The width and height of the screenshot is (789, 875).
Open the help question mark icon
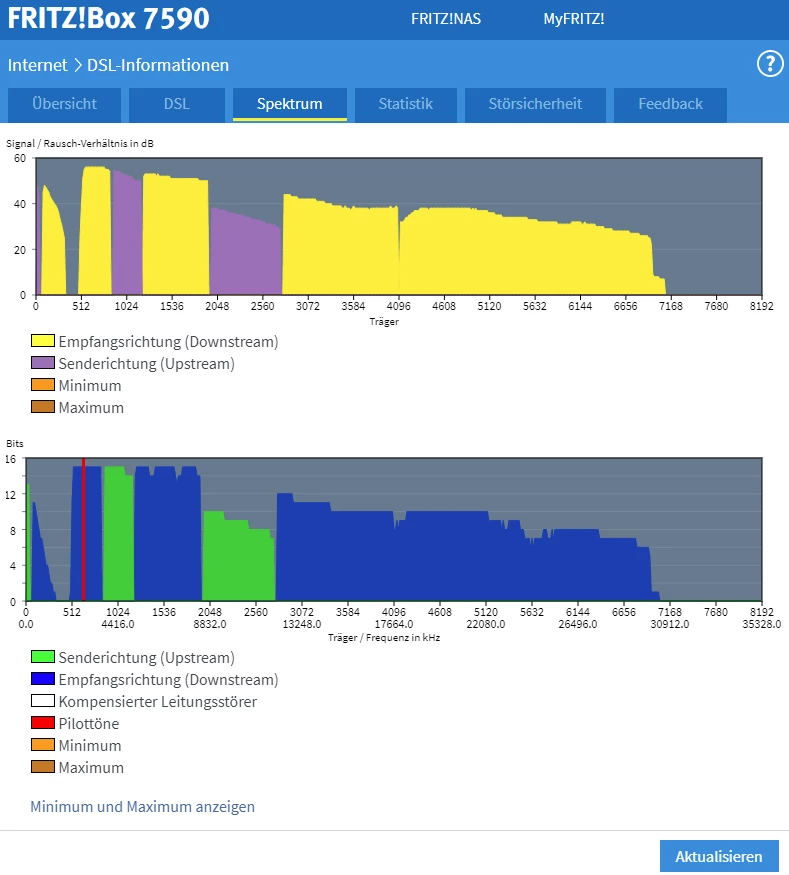tap(770, 64)
